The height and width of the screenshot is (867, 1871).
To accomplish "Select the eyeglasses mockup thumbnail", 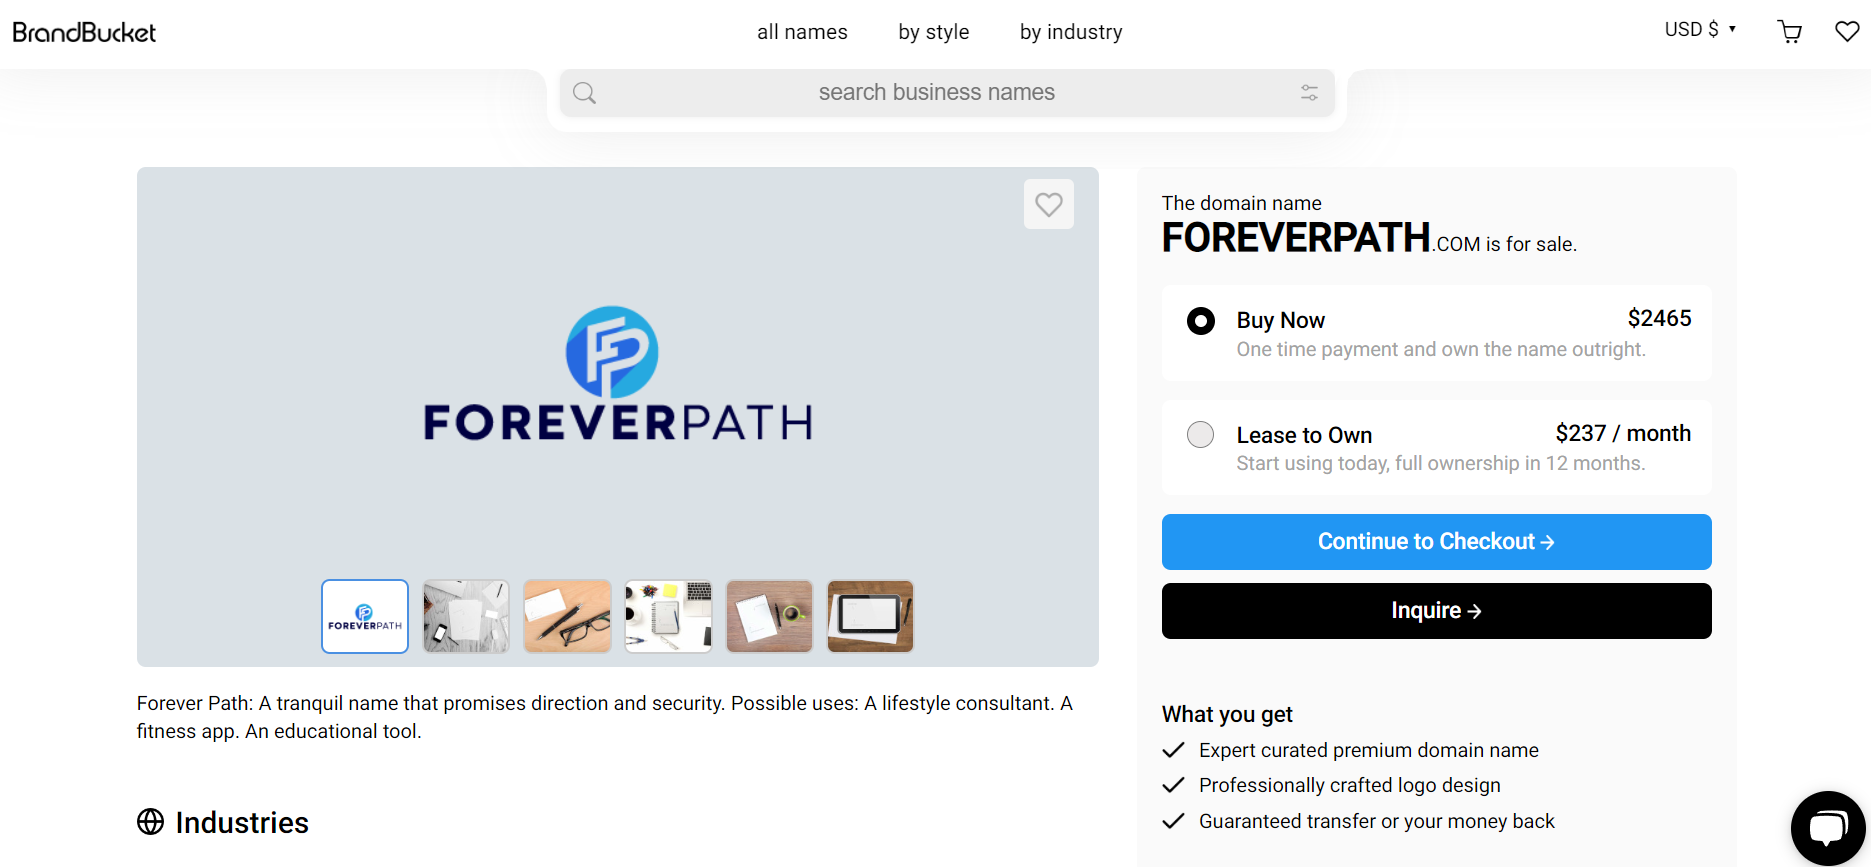I will [x=567, y=616].
